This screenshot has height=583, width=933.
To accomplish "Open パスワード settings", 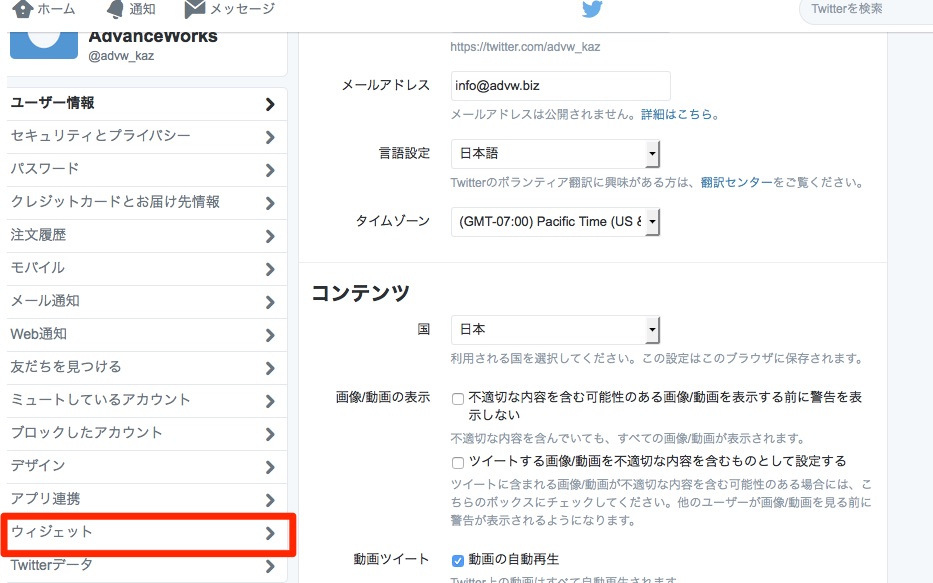I will click(x=147, y=170).
